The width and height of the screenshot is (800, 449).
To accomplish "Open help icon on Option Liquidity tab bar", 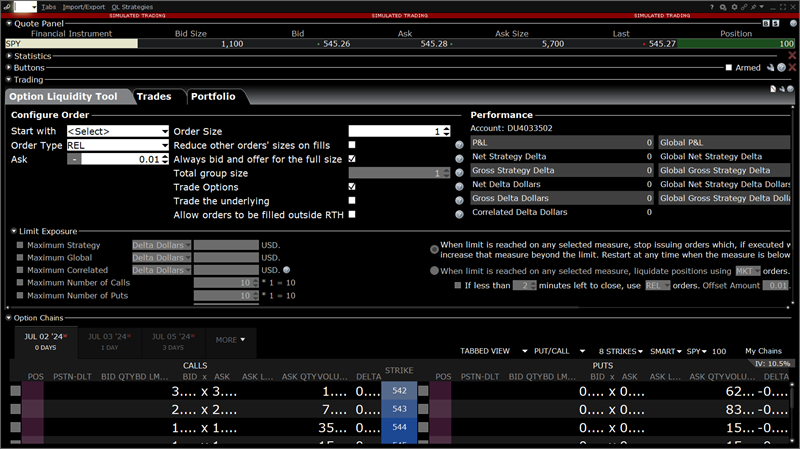I will click(790, 89).
